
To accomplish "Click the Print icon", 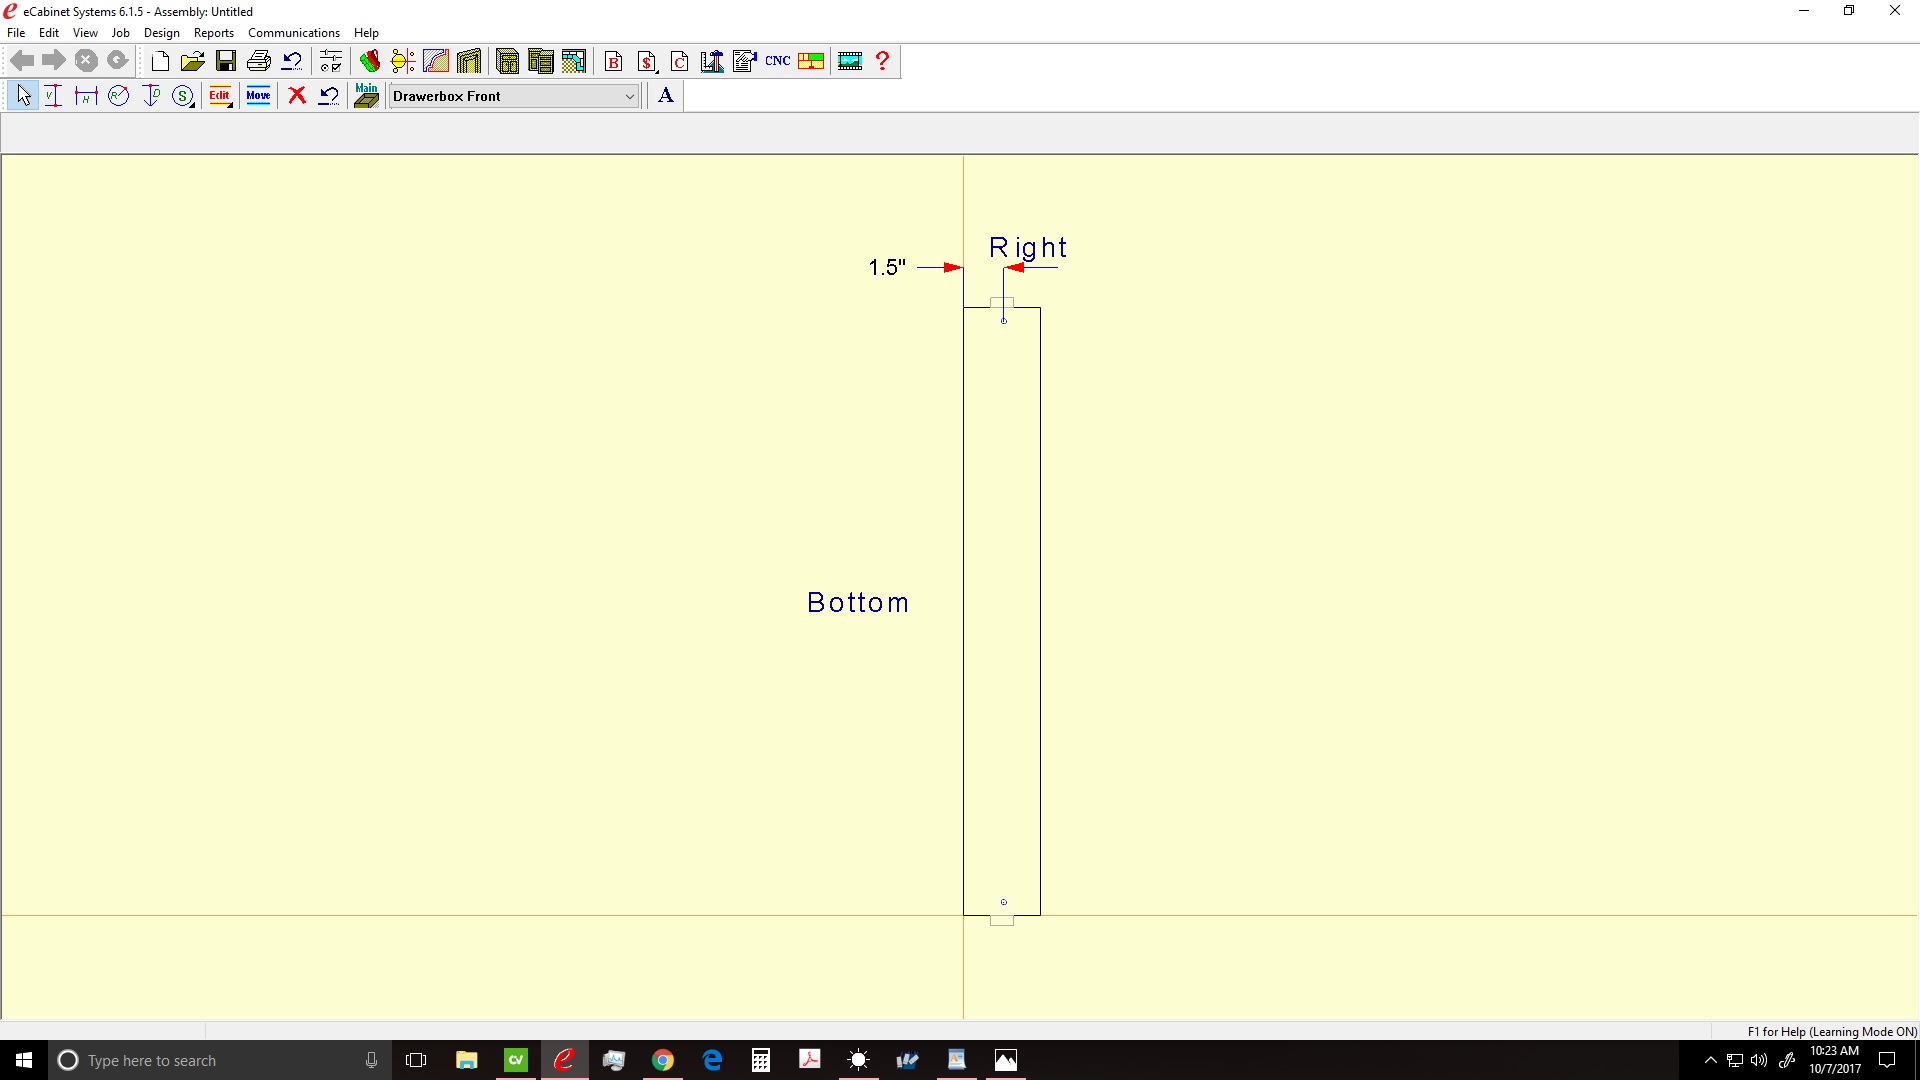I will [x=259, y=62].
